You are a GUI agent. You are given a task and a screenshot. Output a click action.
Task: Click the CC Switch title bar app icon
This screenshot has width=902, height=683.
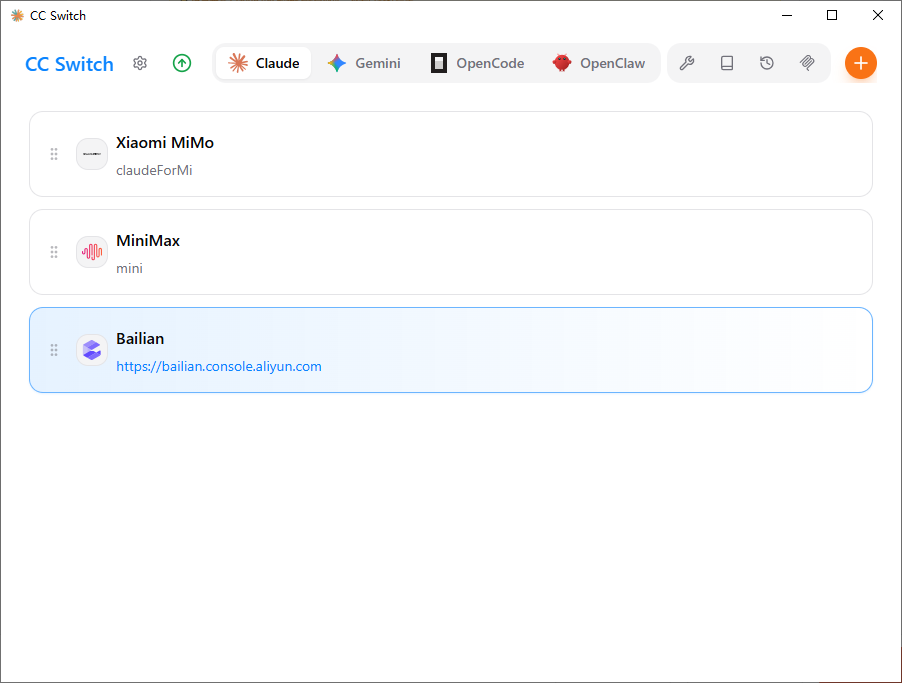coord(17,16)
